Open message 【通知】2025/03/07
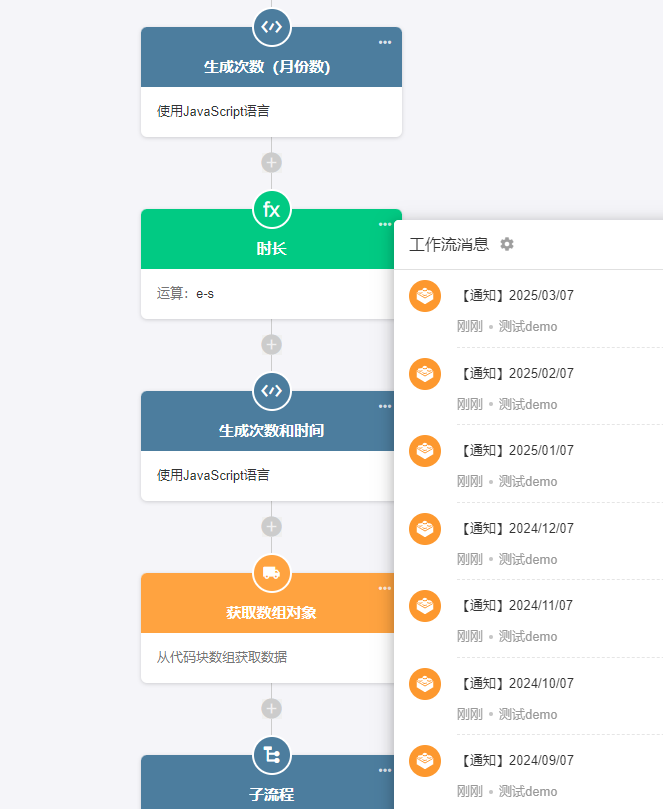The height and width of the screenshot is (809, 663). click(515, 296)
